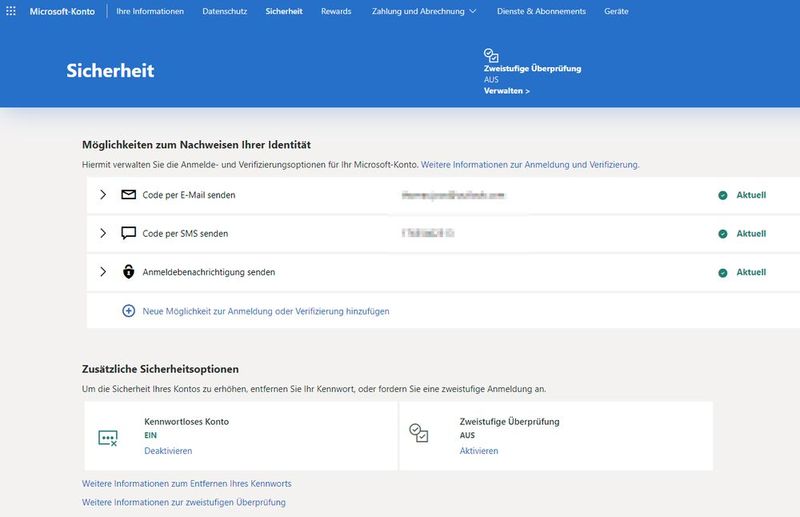Click the Code per E-Mail senden label
This screenshot has height=517, width=800.
point(189,195)
